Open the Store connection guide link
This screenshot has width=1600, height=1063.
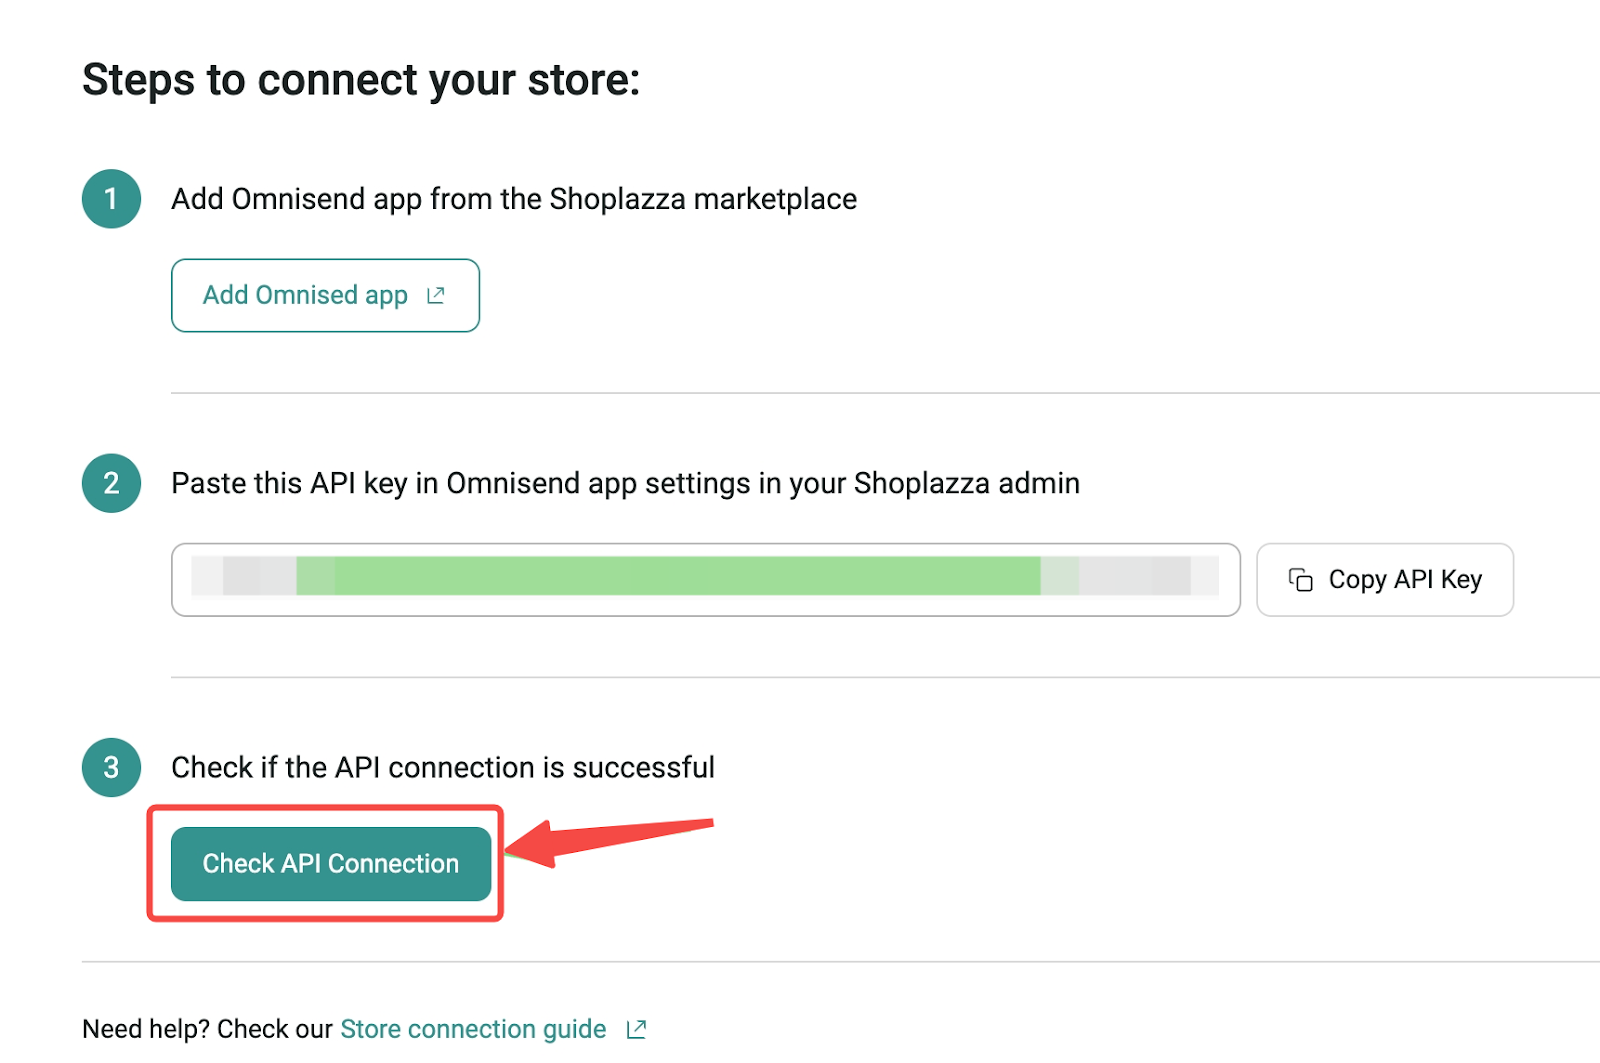pyautogui.click(x=473, y=1029)
